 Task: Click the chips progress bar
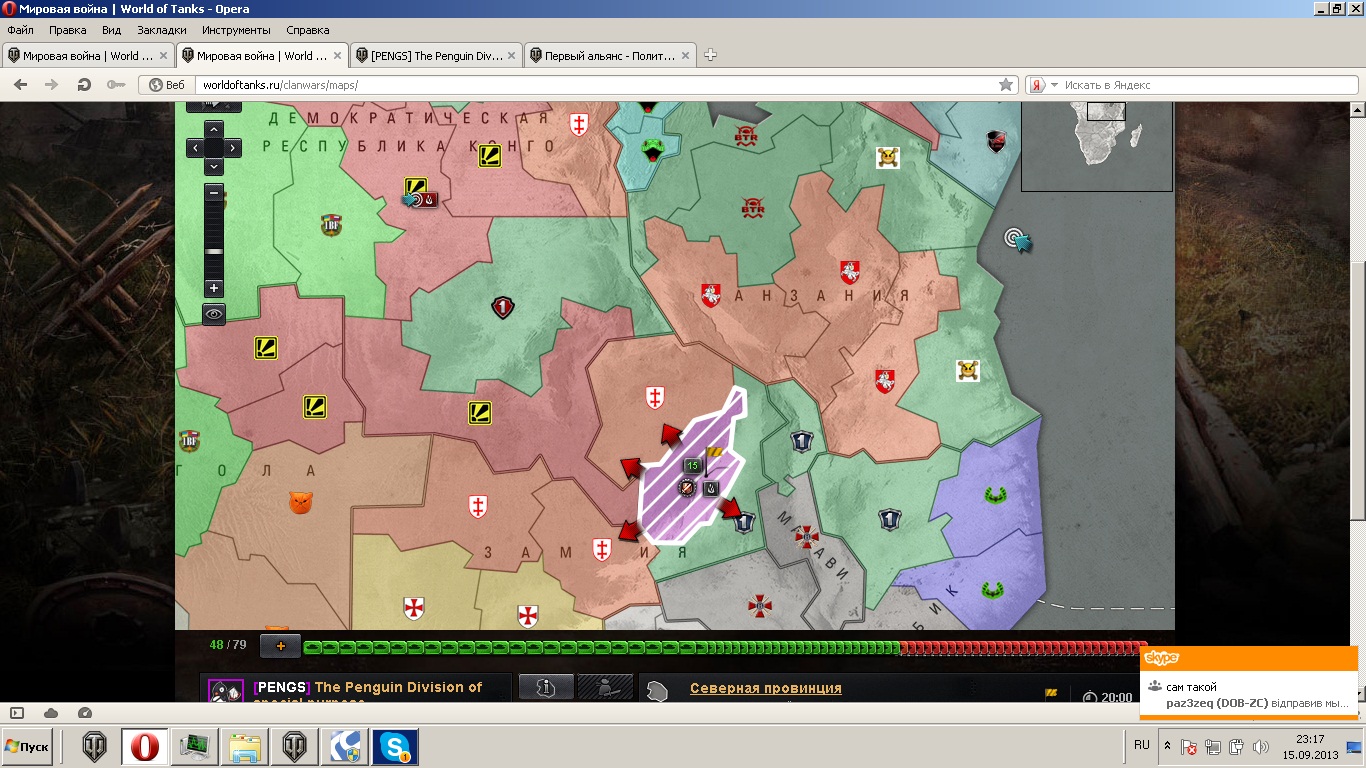coord(725,648)
